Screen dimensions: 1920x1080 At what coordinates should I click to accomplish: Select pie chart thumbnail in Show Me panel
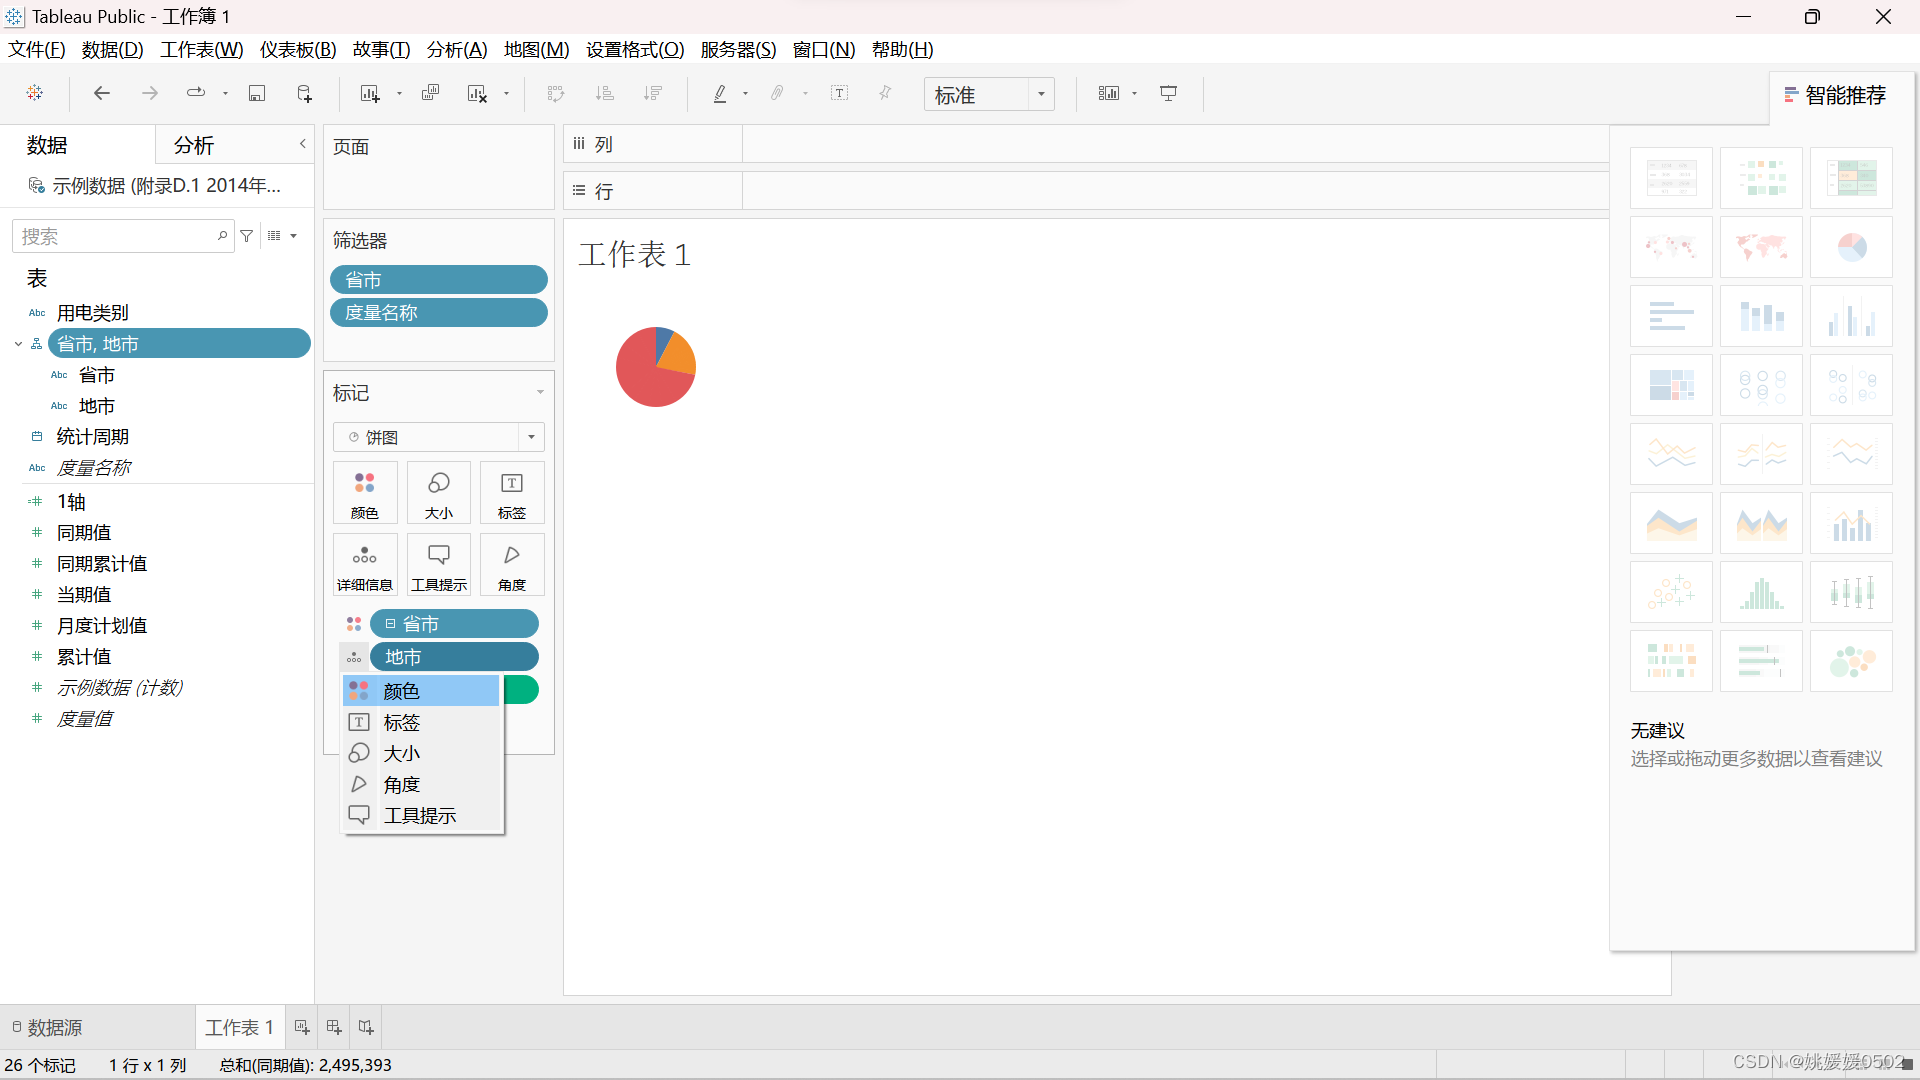(x=1850, y=247)
